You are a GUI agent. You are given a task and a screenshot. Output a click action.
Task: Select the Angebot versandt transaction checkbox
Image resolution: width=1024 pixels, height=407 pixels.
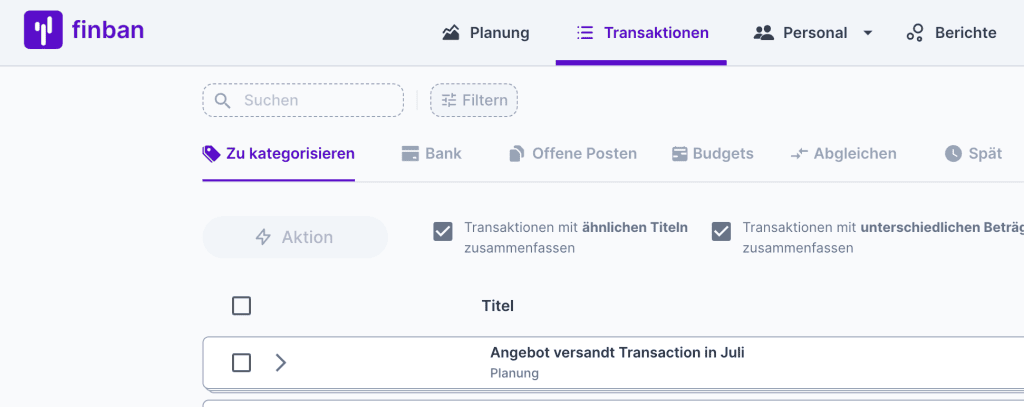pyautogui.click(x=241, y=362)
